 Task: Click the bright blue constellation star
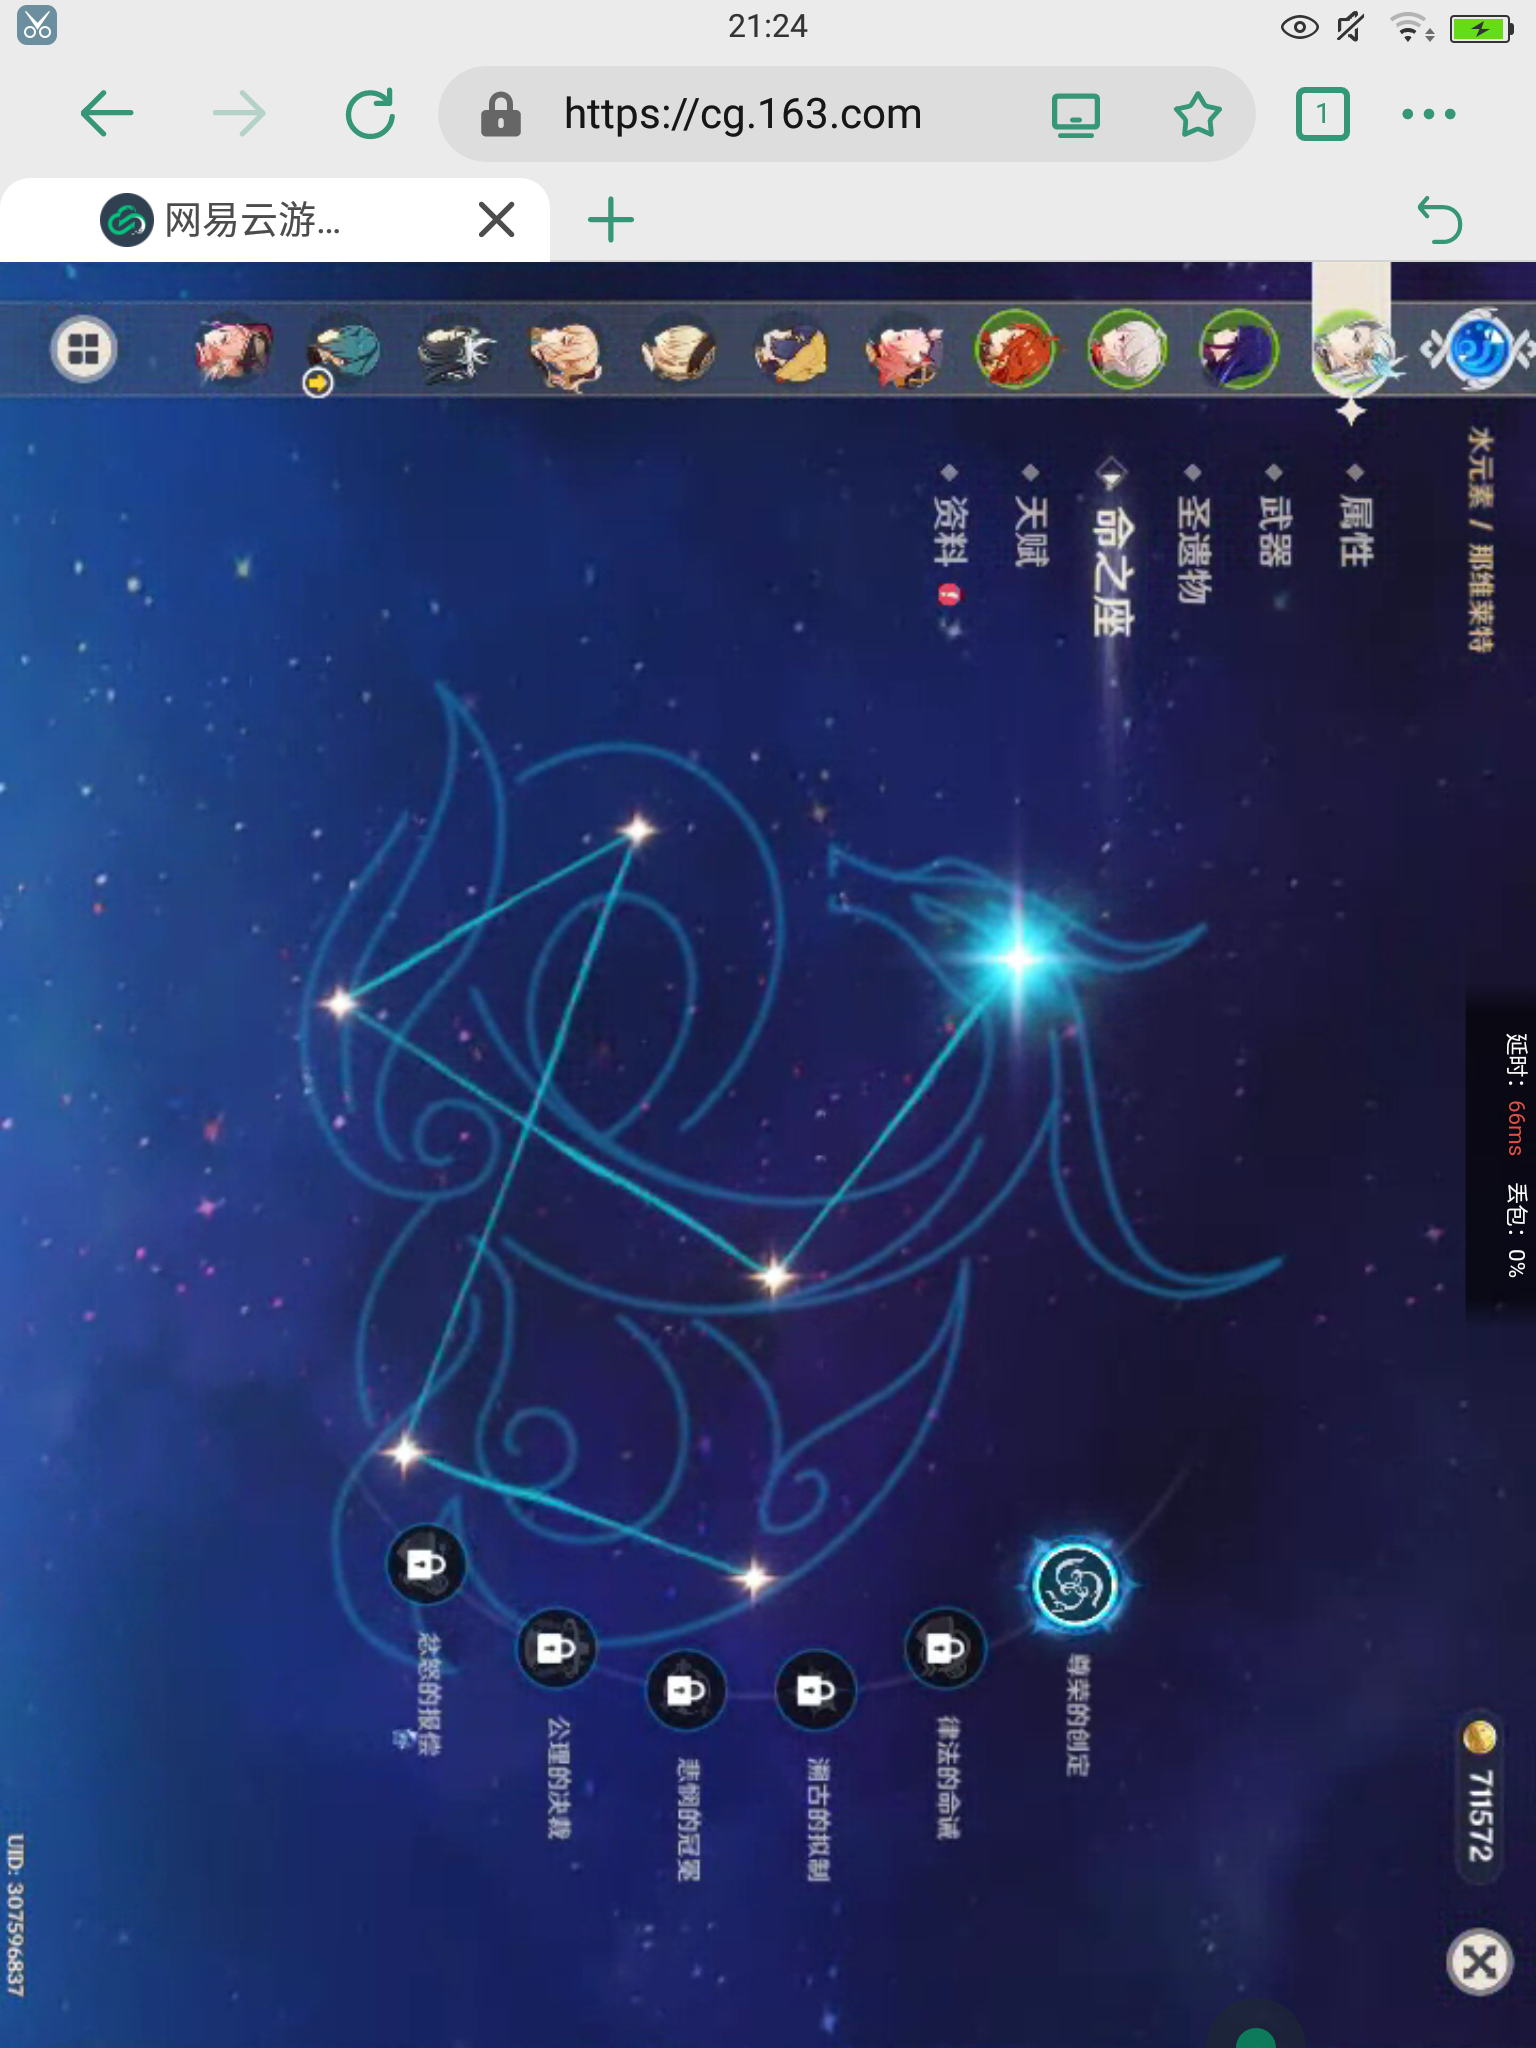pos(1019,958)
